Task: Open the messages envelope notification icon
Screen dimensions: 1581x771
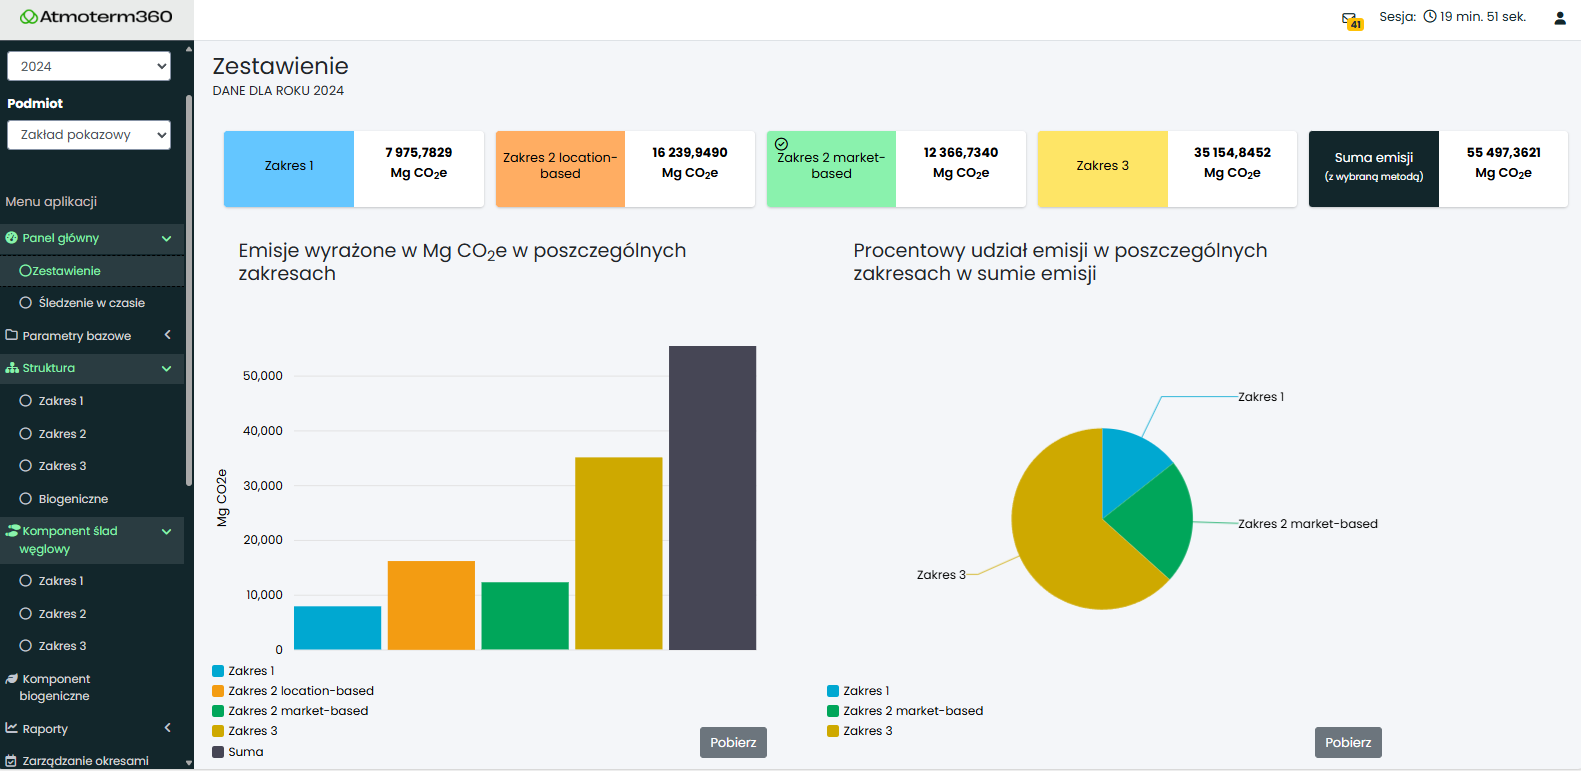Action: [1350, 19]
